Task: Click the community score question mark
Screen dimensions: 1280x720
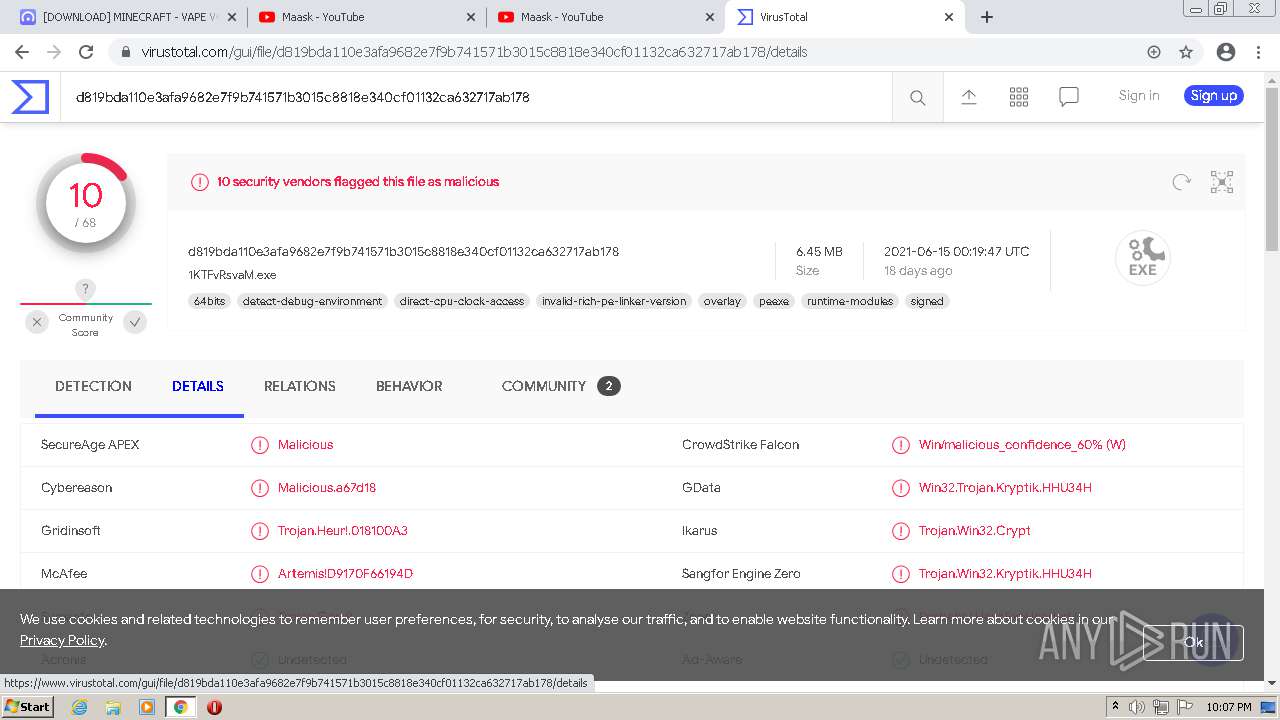Action: coord(86,289)
